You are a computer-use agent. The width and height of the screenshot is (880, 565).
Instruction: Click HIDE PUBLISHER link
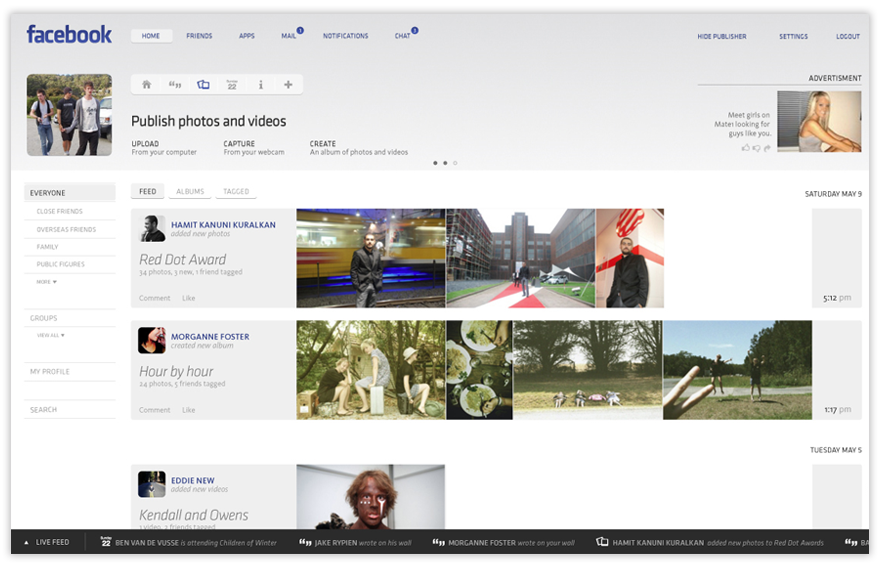(722, 36)
